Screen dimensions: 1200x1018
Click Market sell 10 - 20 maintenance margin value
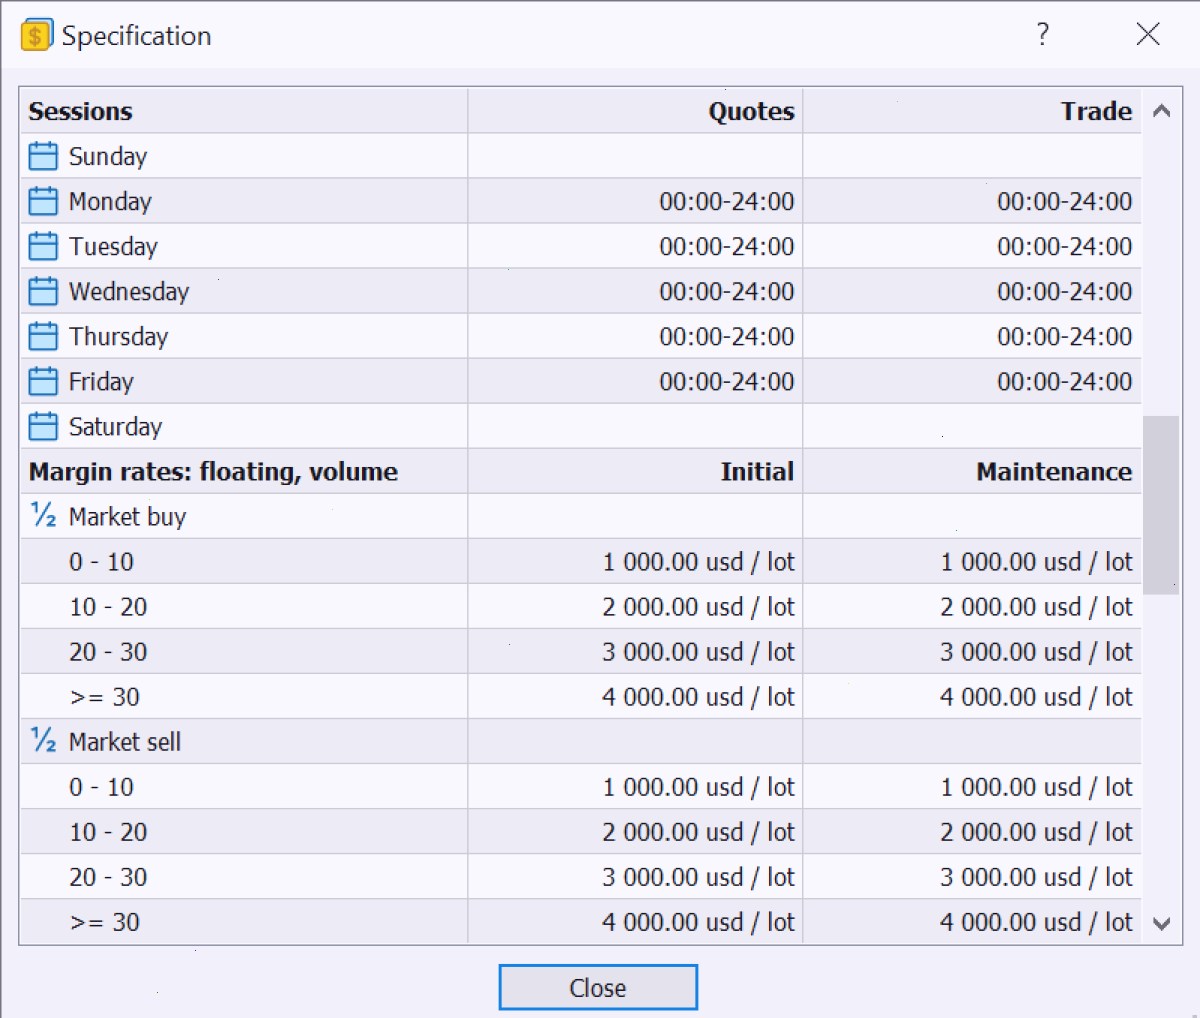click(1036, 832)
